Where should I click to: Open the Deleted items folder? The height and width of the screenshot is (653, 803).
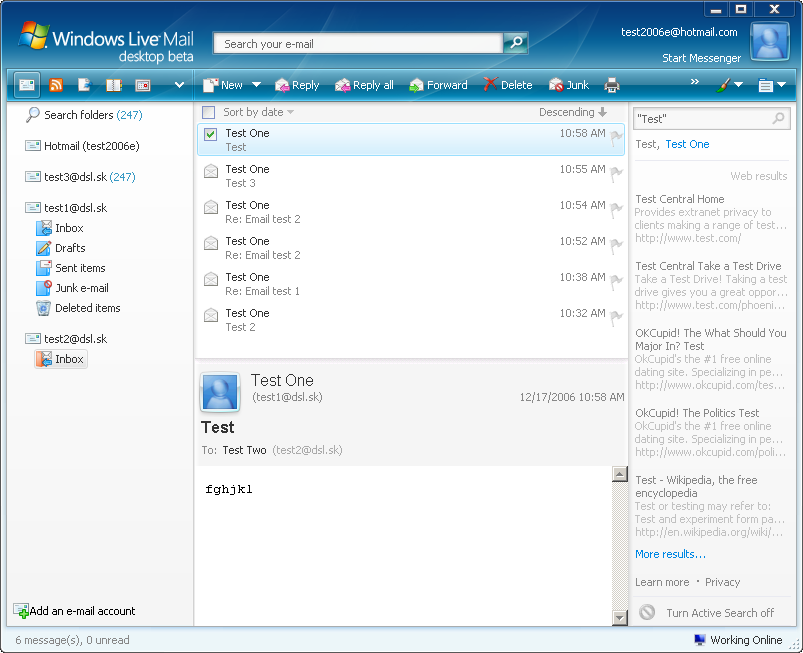(x=78, y=308)
